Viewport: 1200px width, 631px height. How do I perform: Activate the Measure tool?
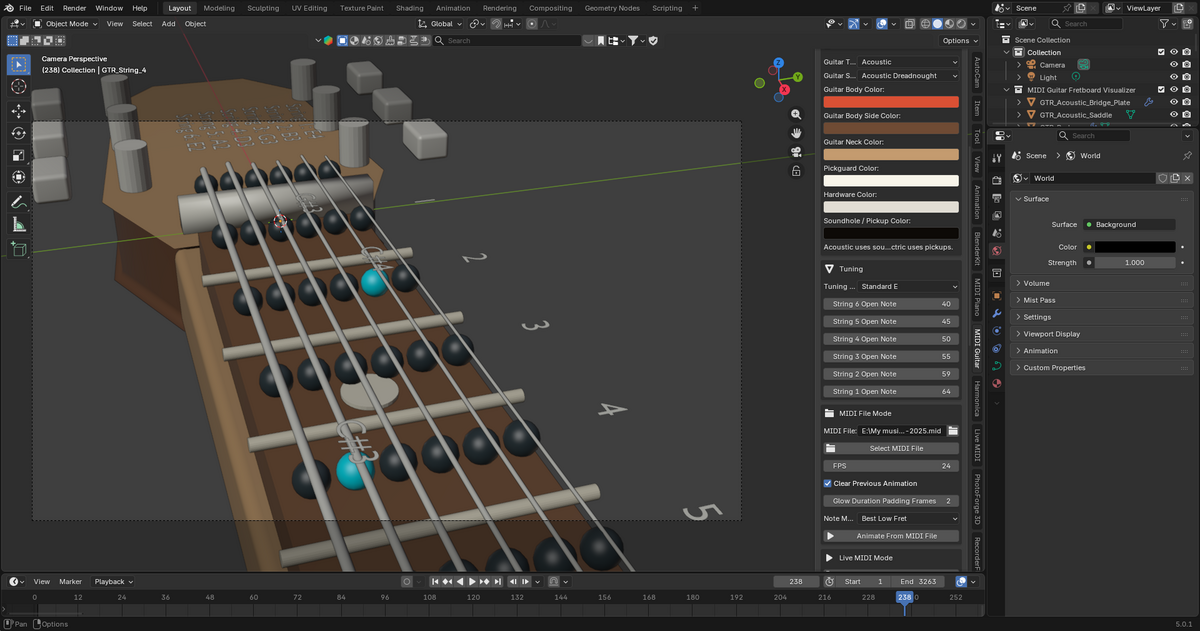pyautogui.click(x=18, y=225)
